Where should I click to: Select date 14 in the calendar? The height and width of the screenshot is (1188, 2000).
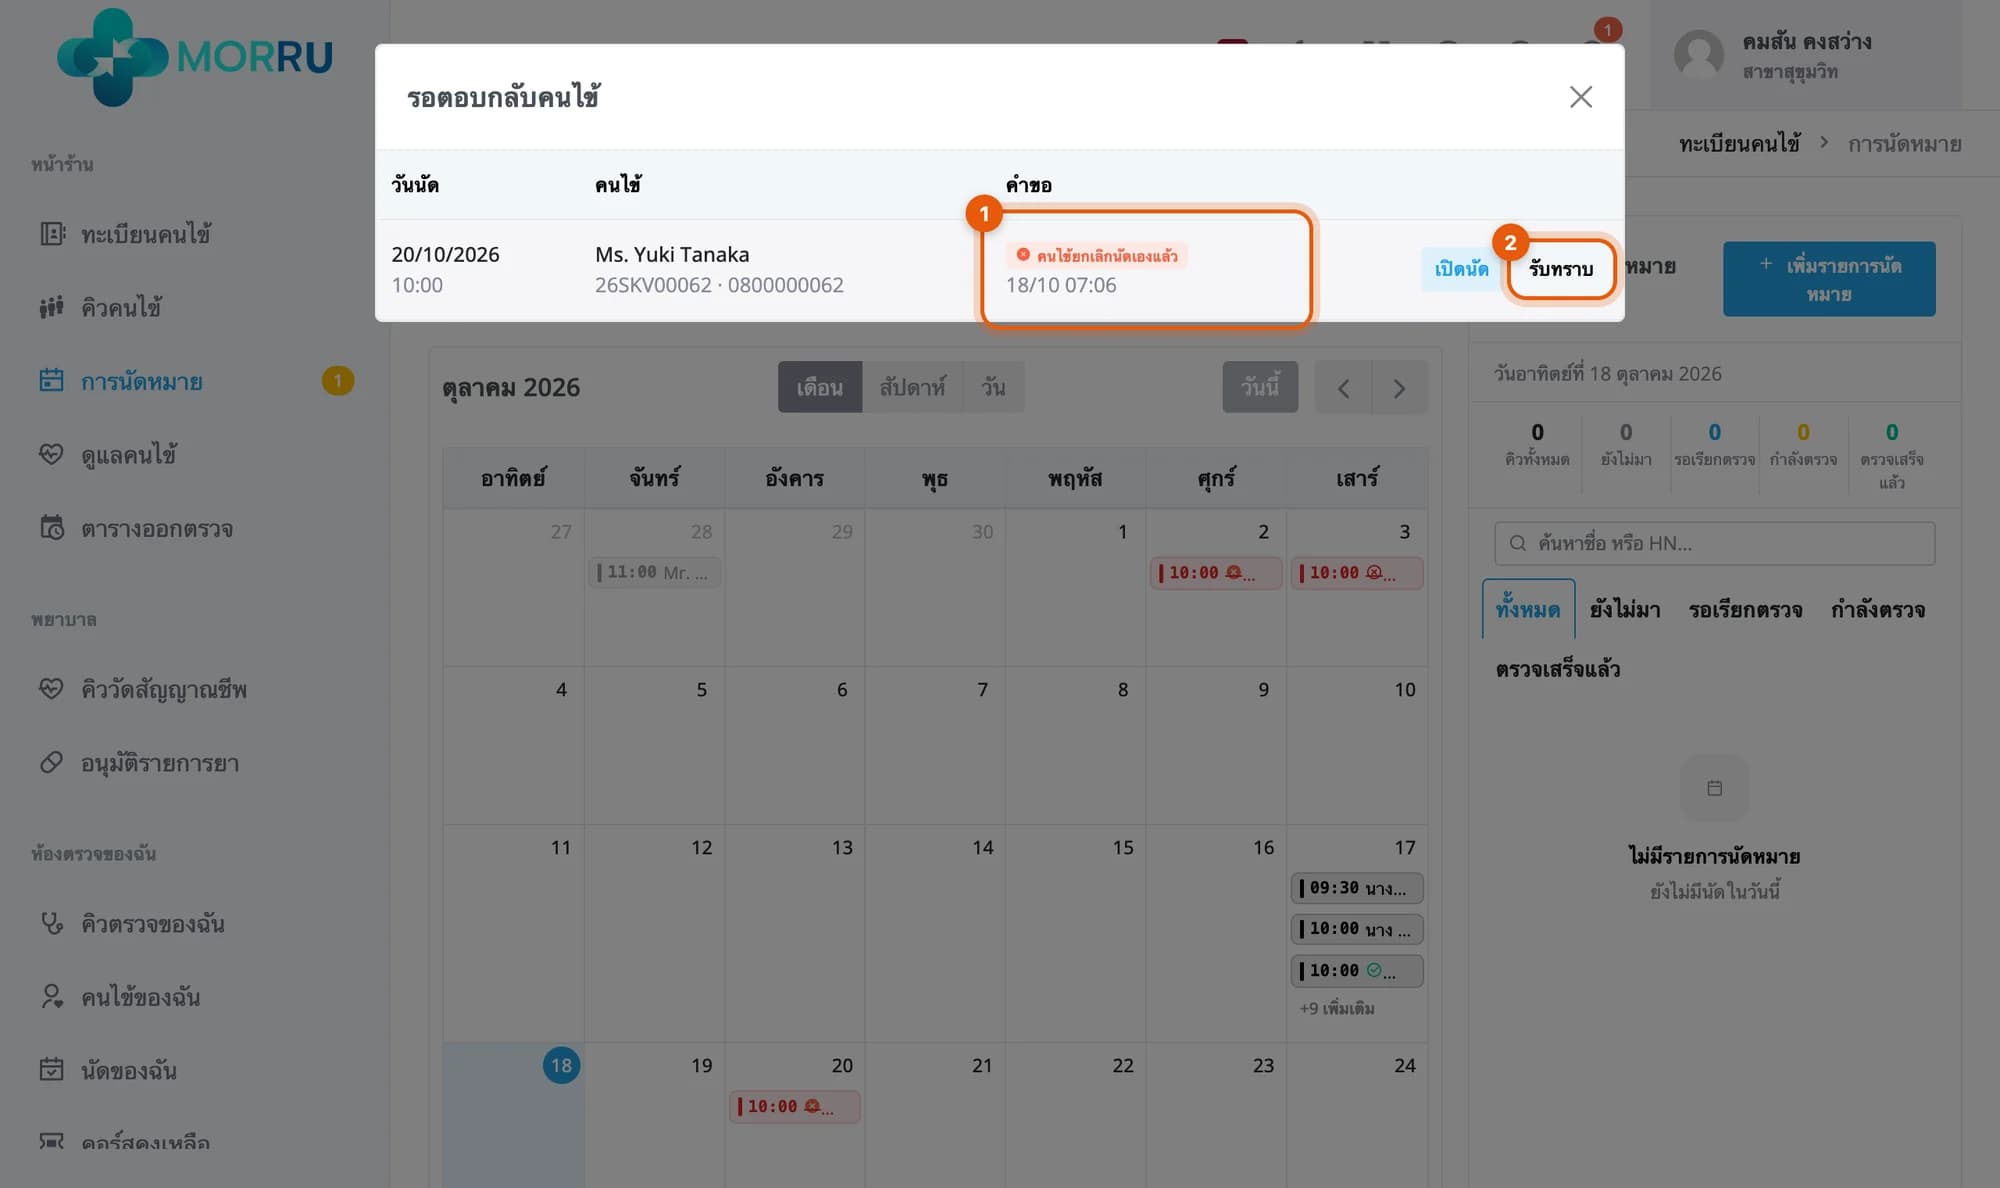(983, 847)
